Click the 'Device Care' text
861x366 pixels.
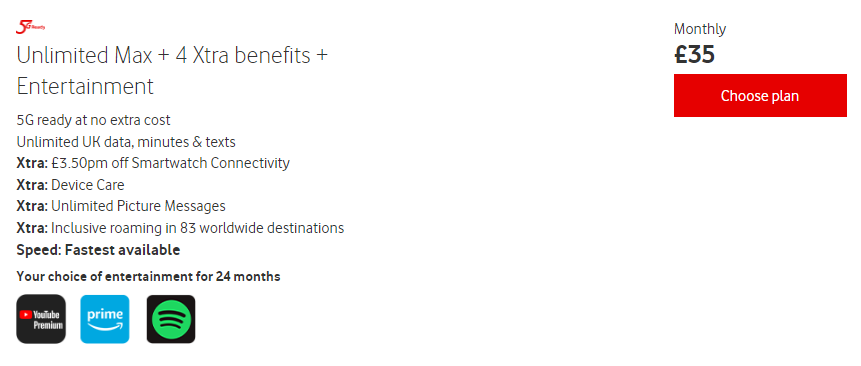(88, 185)
